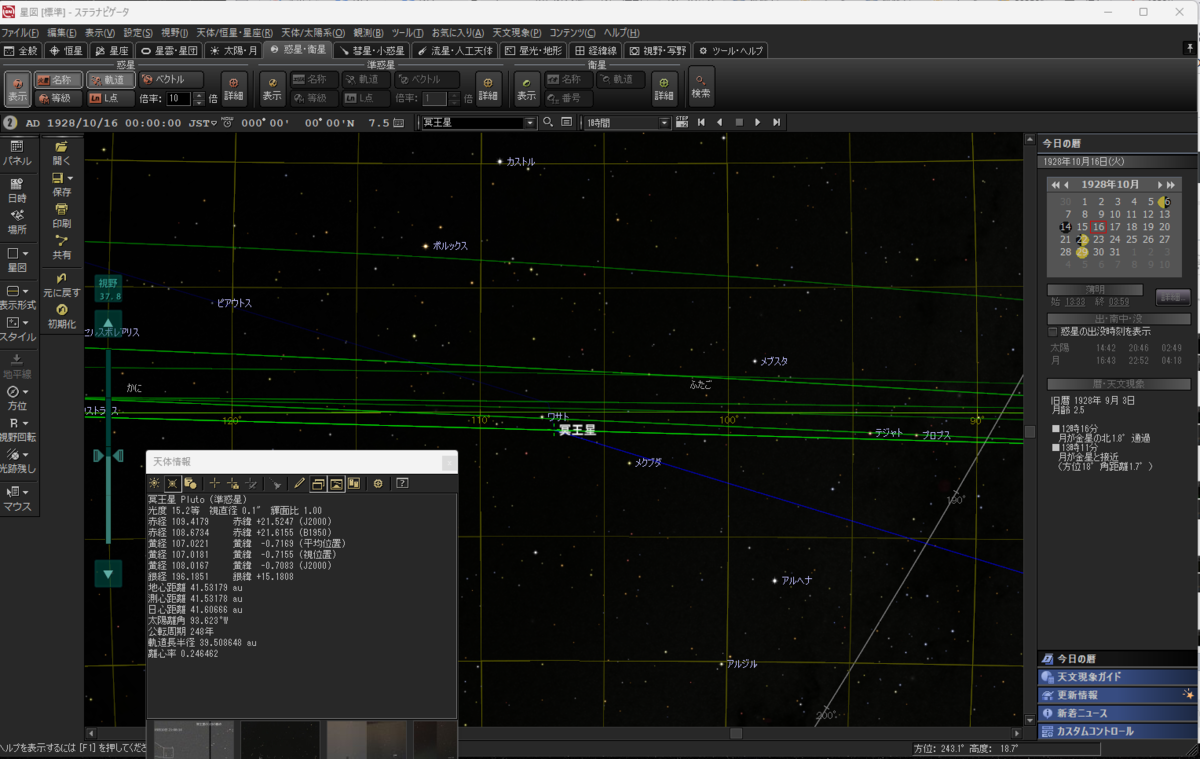Open the 場所 location tool

[17, 221]
